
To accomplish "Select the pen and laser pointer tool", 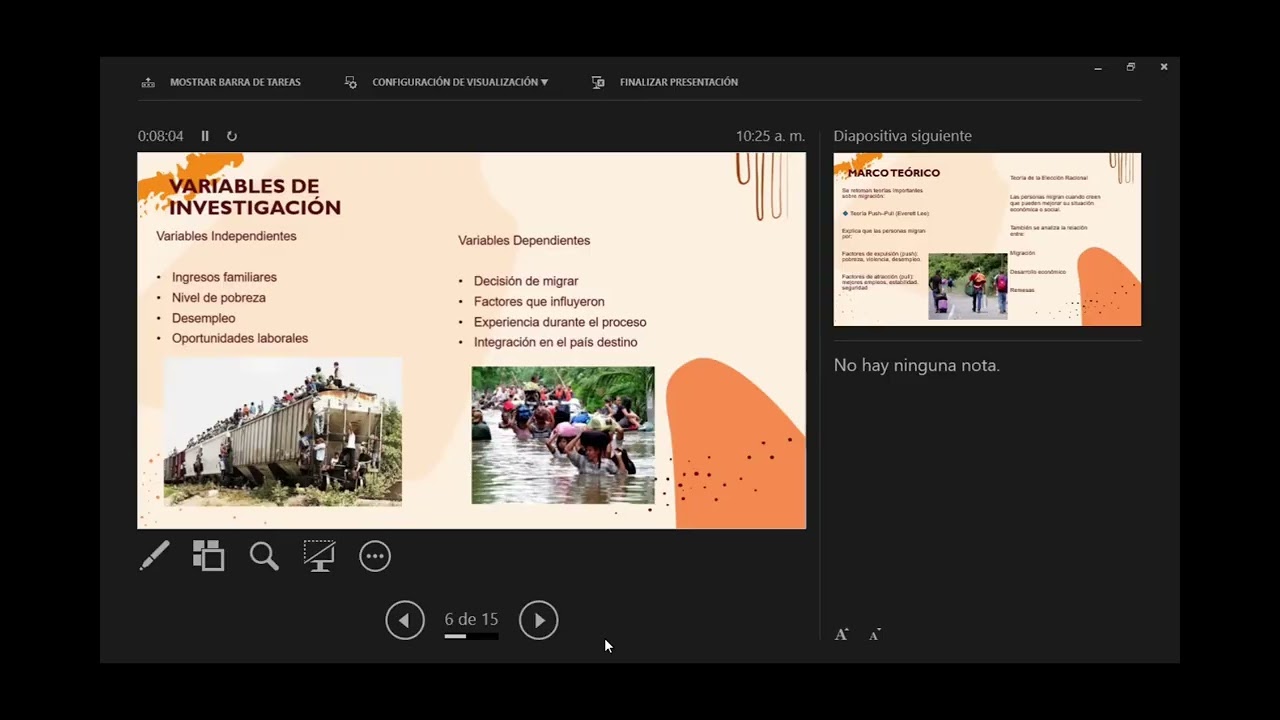I will coord(154,556).
